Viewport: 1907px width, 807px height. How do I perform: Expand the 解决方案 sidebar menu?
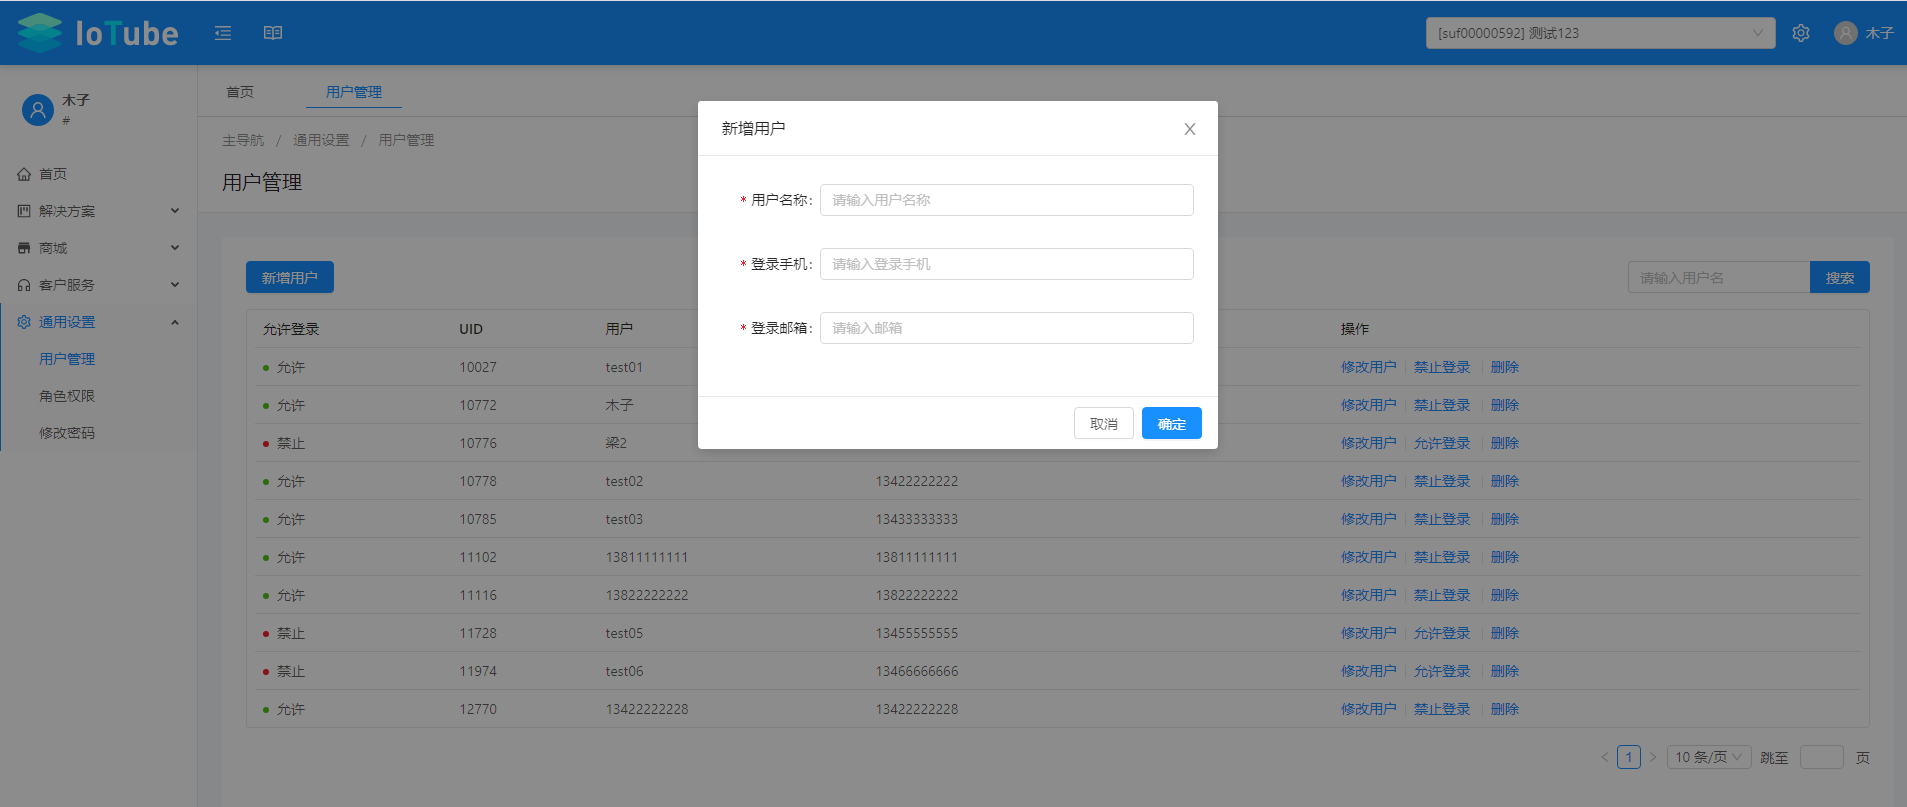tap(98, 211)
